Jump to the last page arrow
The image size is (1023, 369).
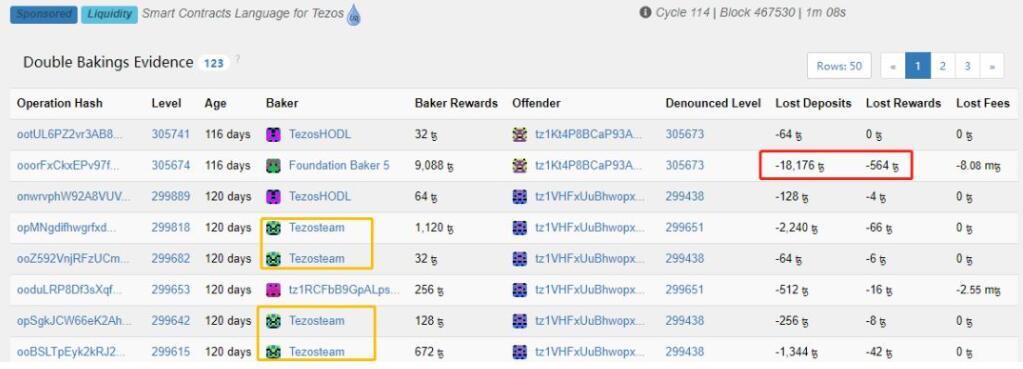pos(992,66)
